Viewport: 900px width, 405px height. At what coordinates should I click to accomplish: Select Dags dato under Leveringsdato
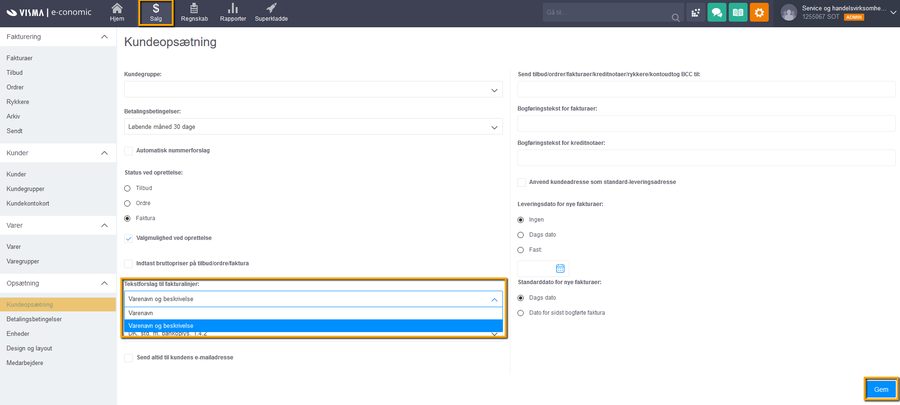pyautogui.click(x=521, y=234)
